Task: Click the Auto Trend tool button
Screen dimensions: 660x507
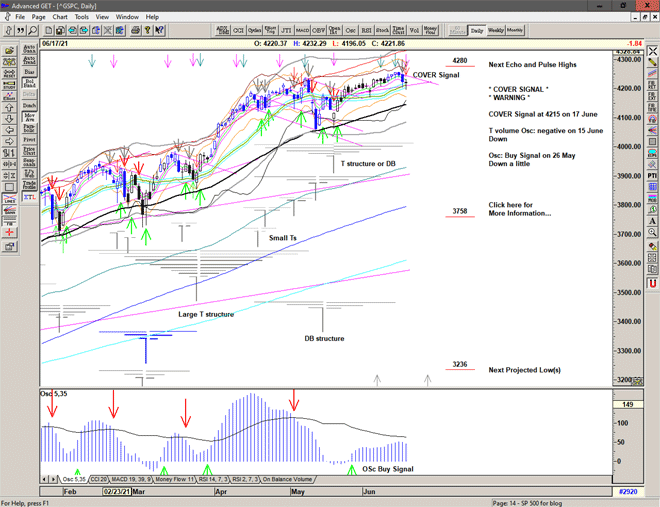Action: coord(29,60)
